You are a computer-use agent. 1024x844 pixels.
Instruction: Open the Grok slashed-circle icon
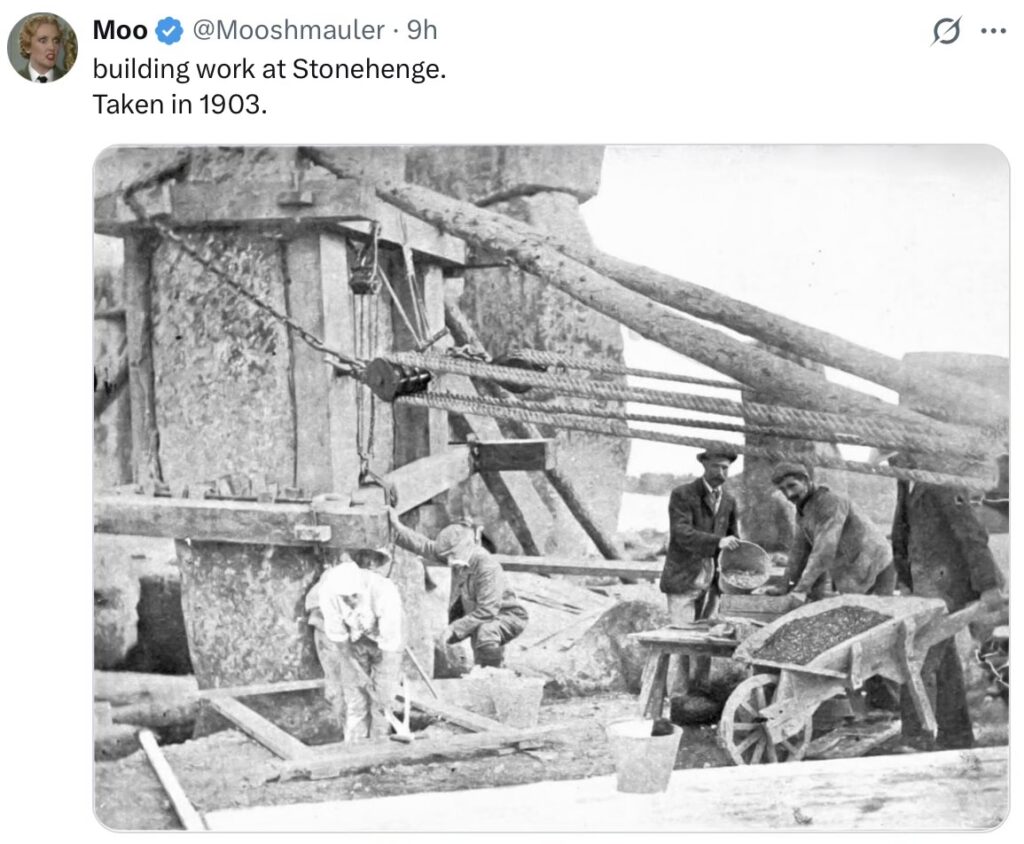click(x=946, y=31)
